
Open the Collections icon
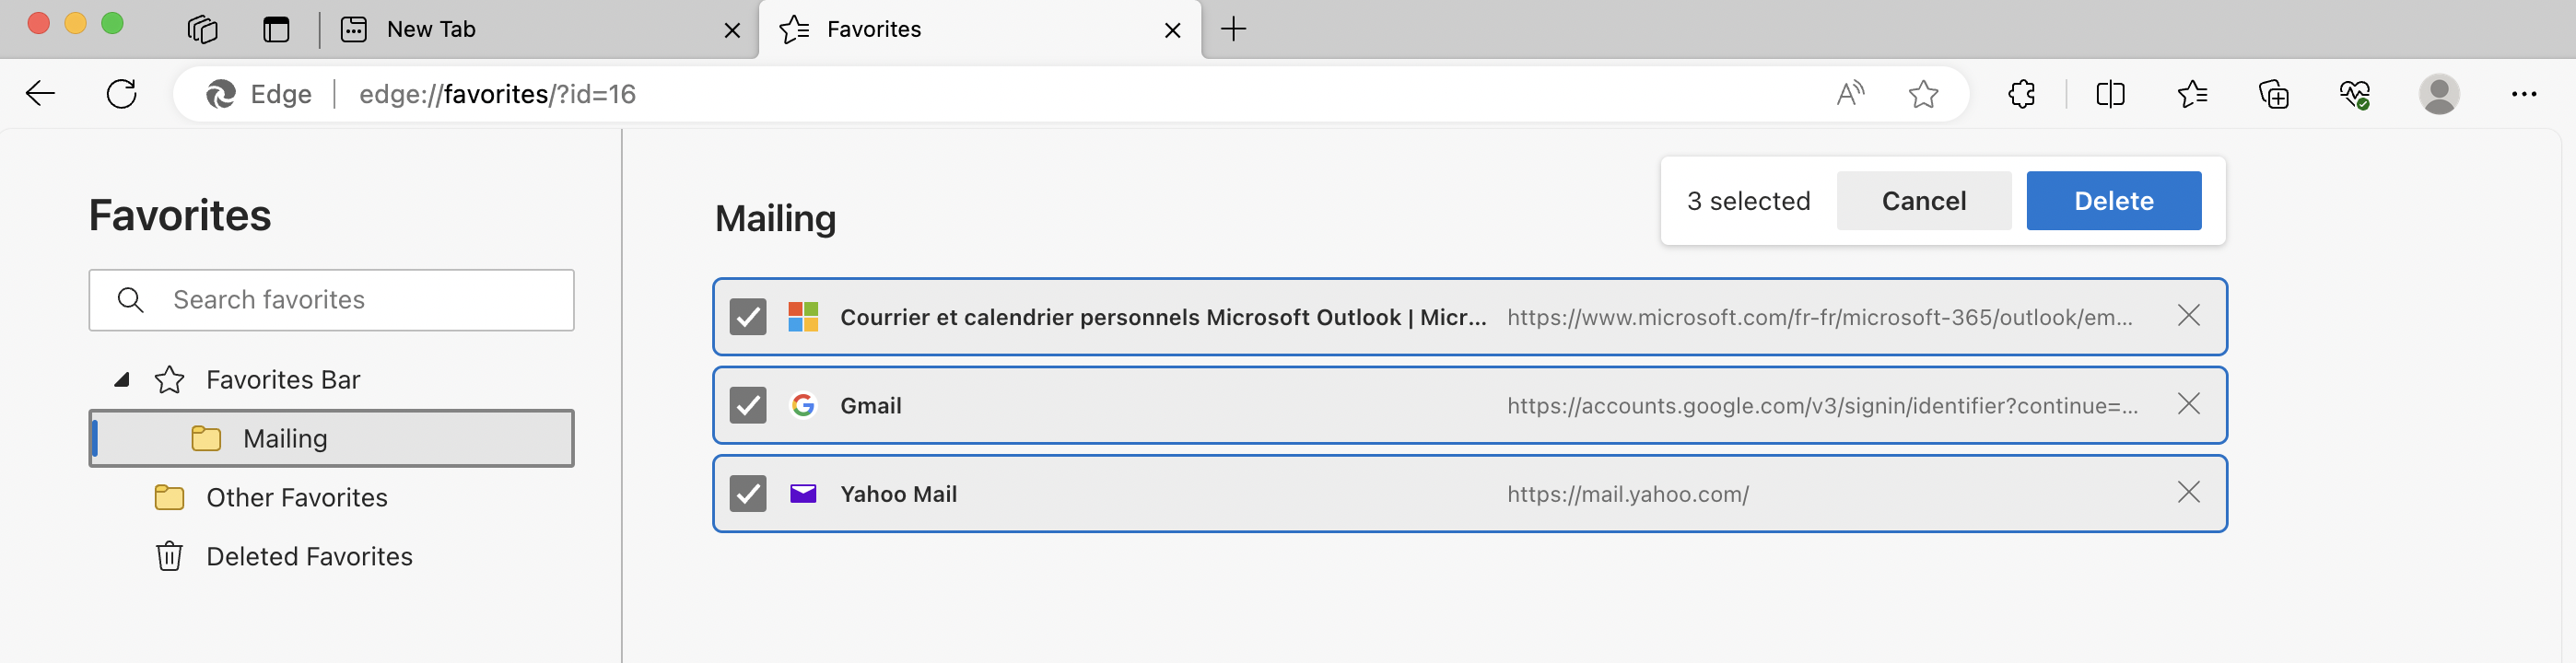pos(2274,94)
